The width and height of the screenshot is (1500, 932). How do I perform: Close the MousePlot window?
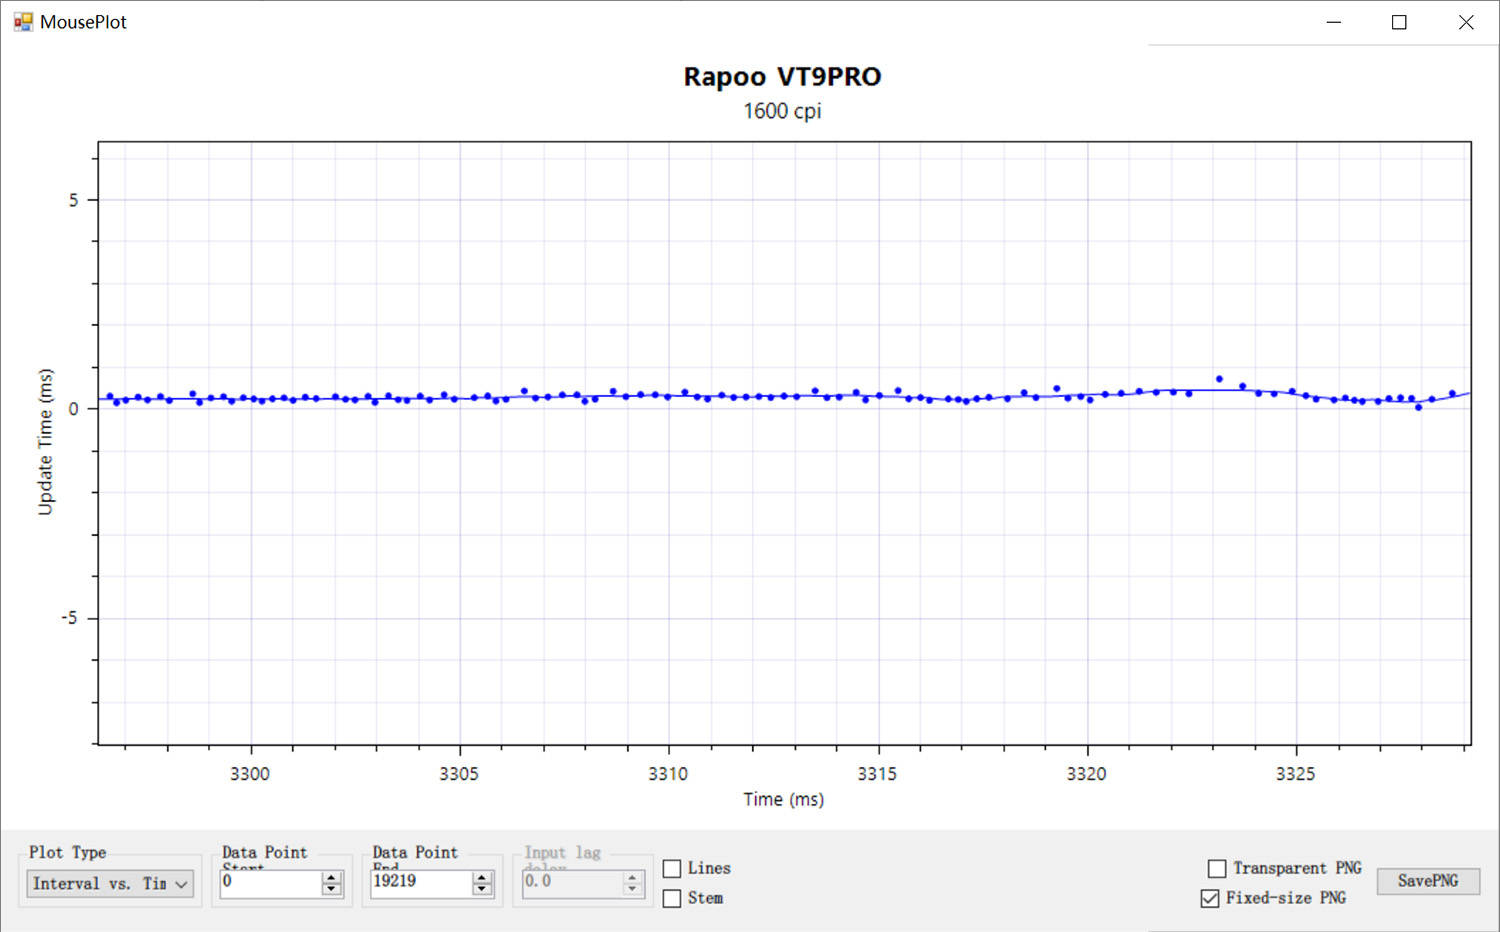pyautogui.click(x=1466, y=22)
